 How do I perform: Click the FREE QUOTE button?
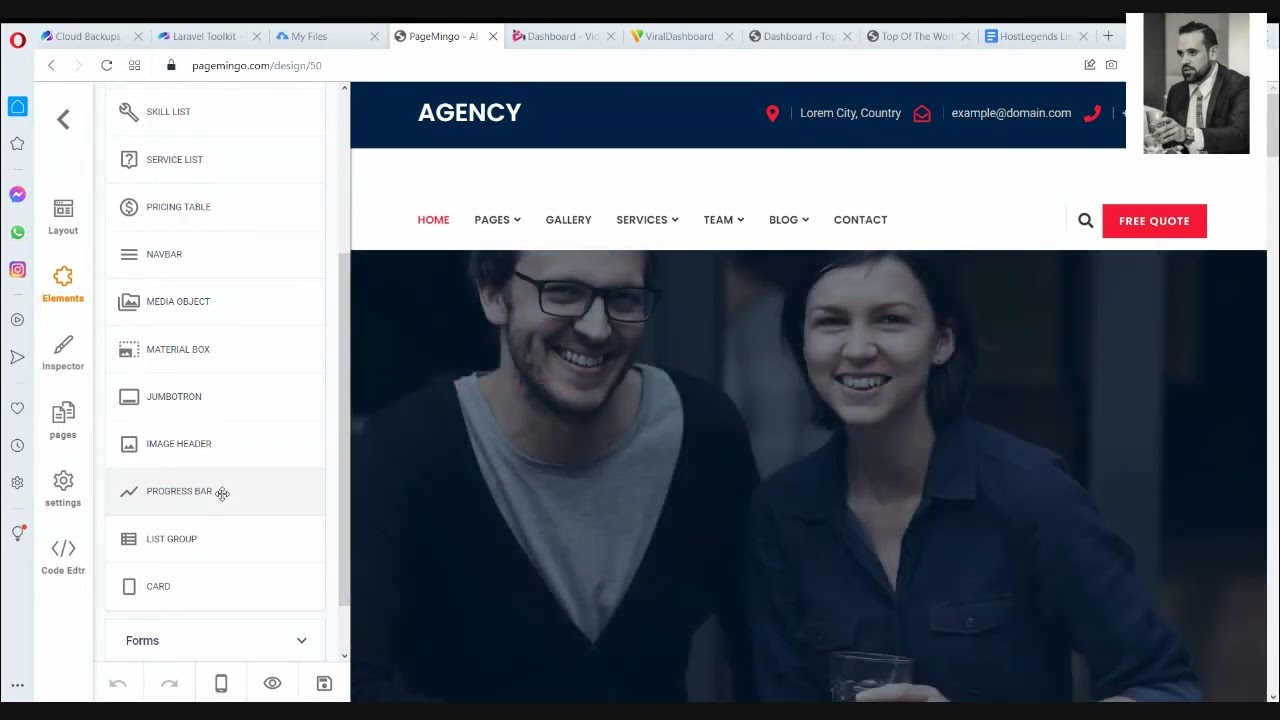click(1154, 221)
